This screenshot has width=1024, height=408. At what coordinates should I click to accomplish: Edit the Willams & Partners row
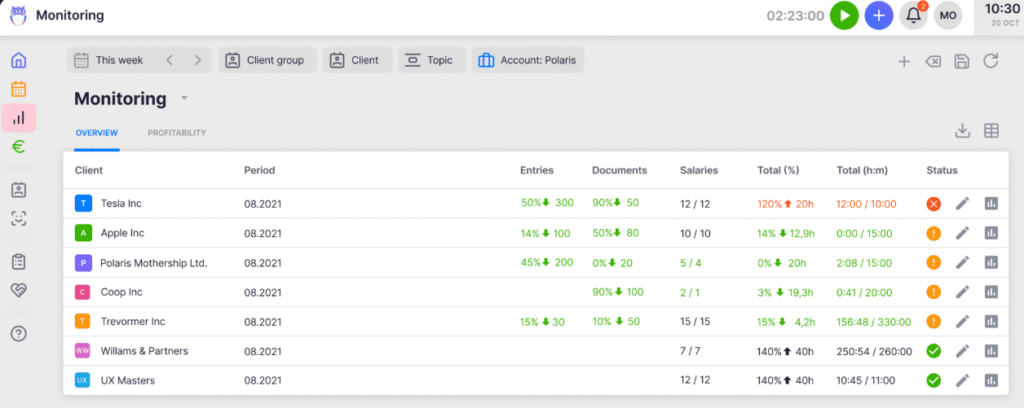[x=962, y=351]
